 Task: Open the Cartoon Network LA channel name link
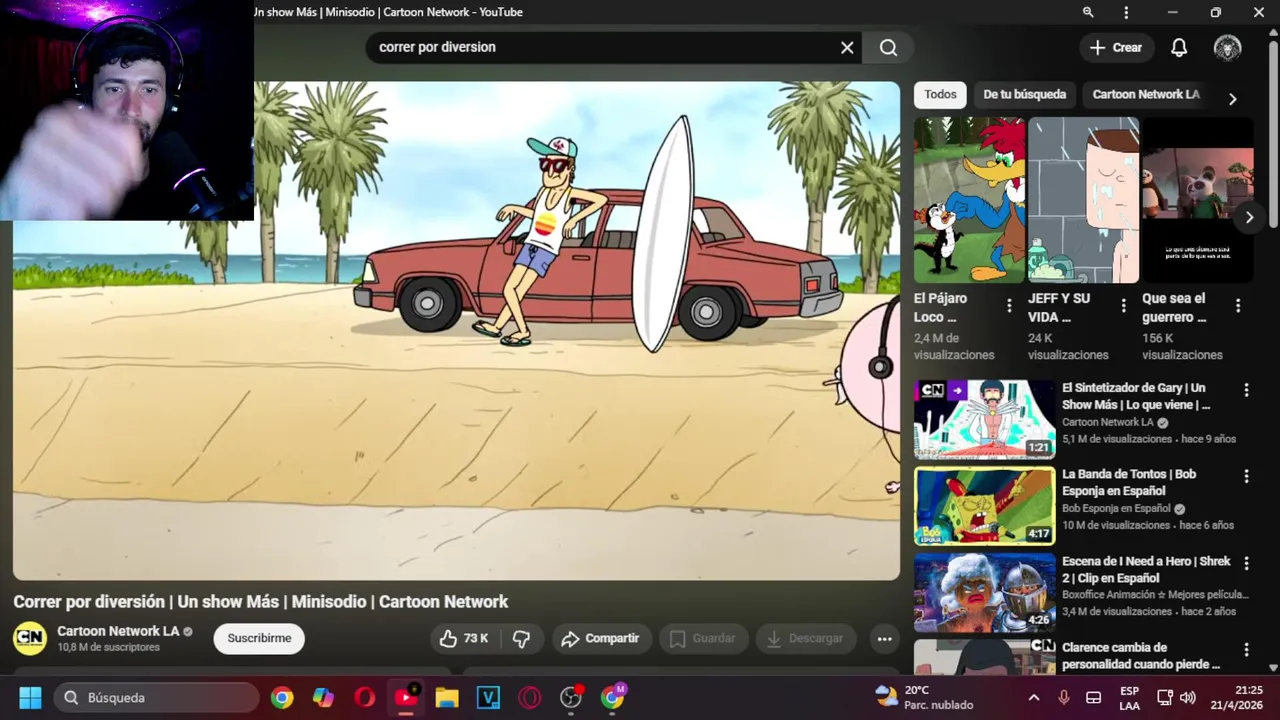click(118, 631)
